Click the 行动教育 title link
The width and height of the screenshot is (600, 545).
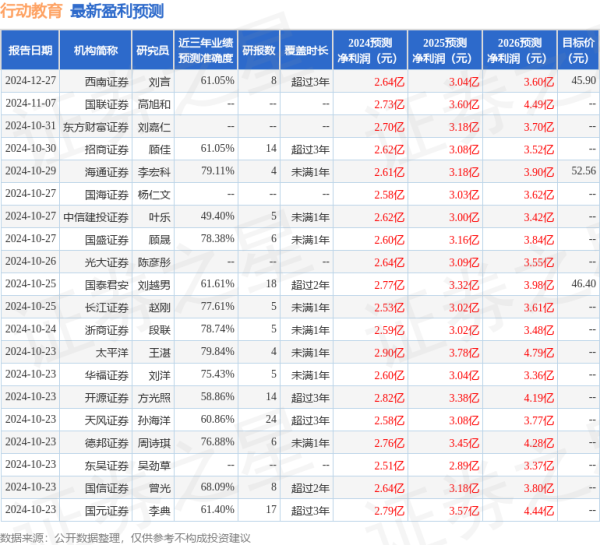click(32, 12)
